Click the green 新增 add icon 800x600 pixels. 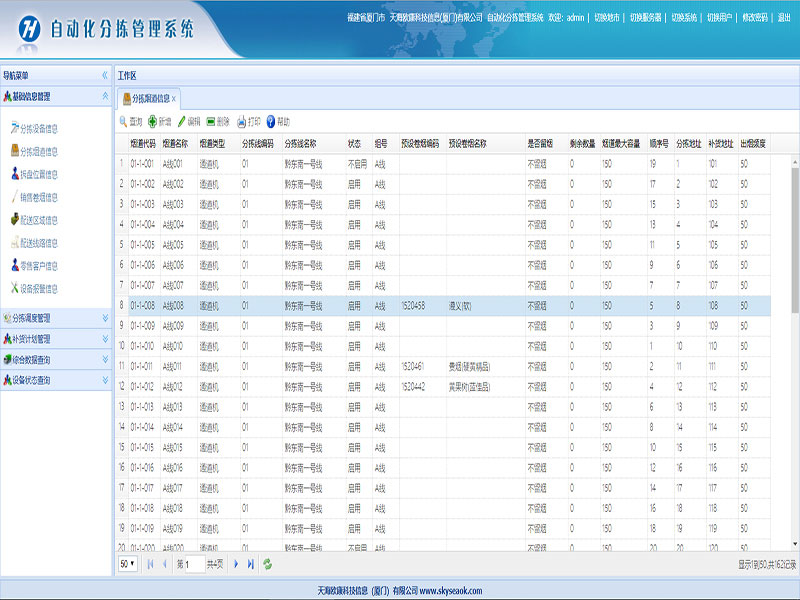click(x=153, y=121)
